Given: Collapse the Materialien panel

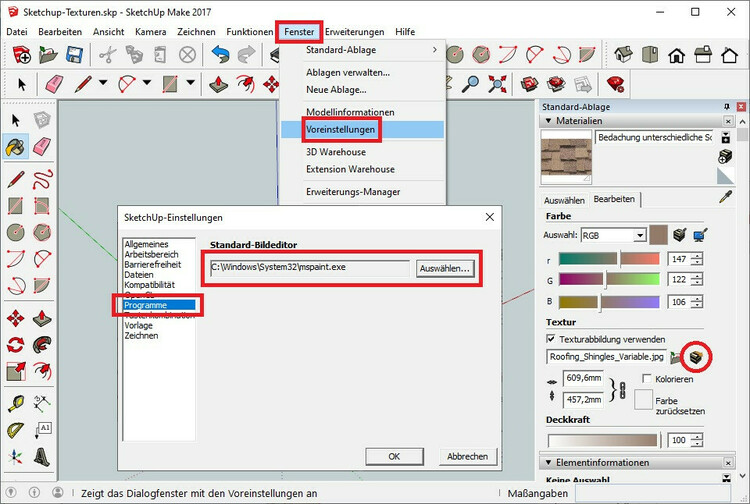Looking at the screenshot, I should pos(548,121).
